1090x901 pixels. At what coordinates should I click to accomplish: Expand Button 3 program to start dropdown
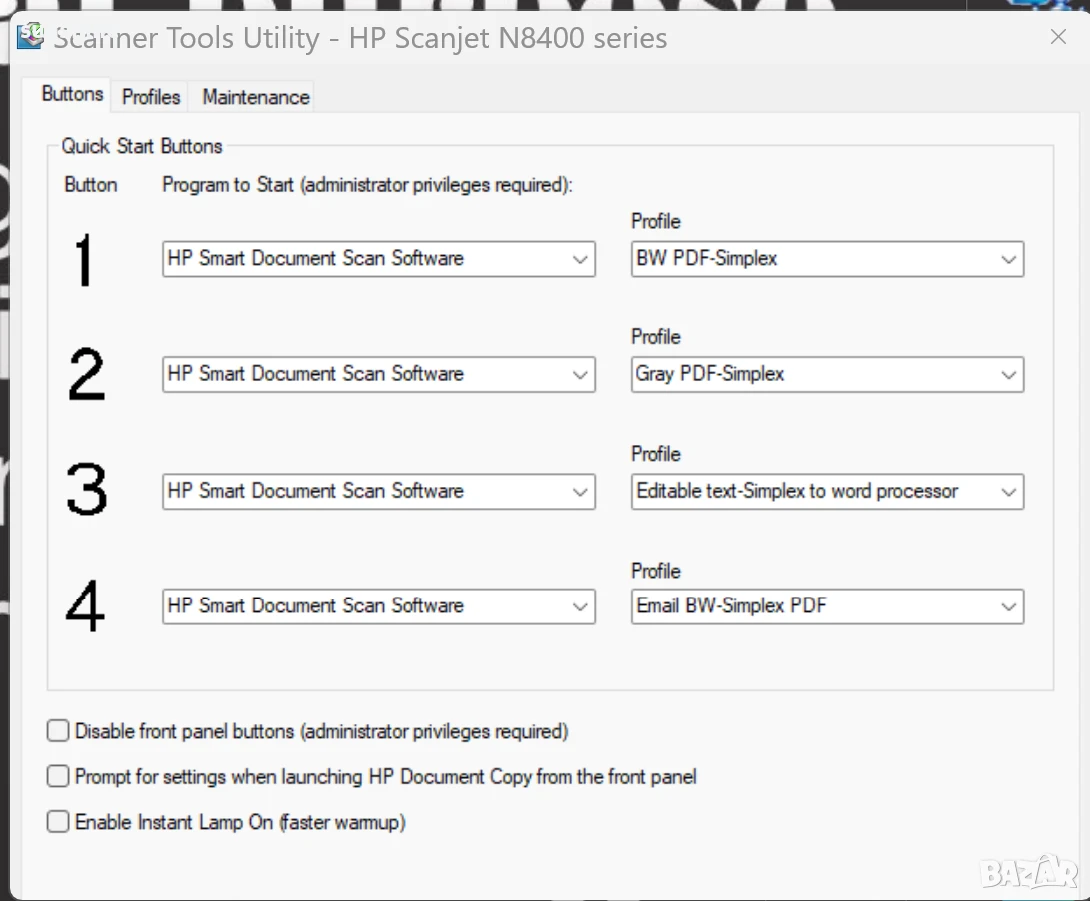[x=379, y=492]
